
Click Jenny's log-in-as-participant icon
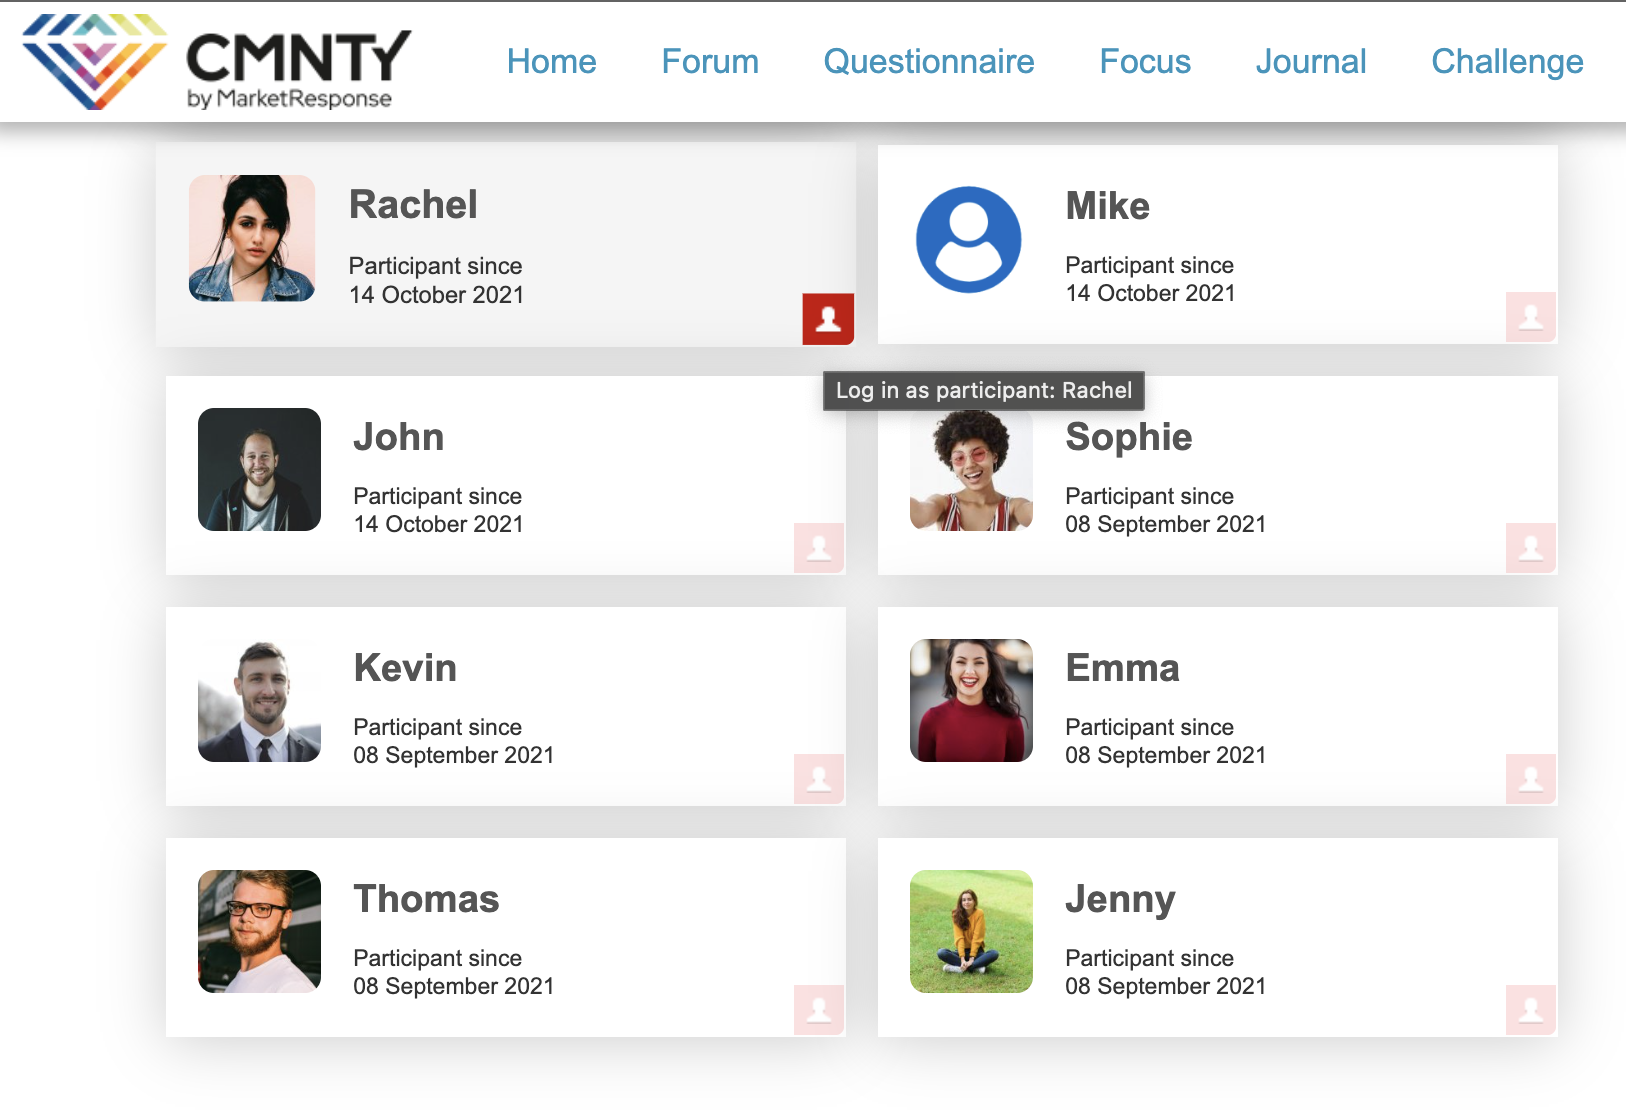(1531, 1010)
